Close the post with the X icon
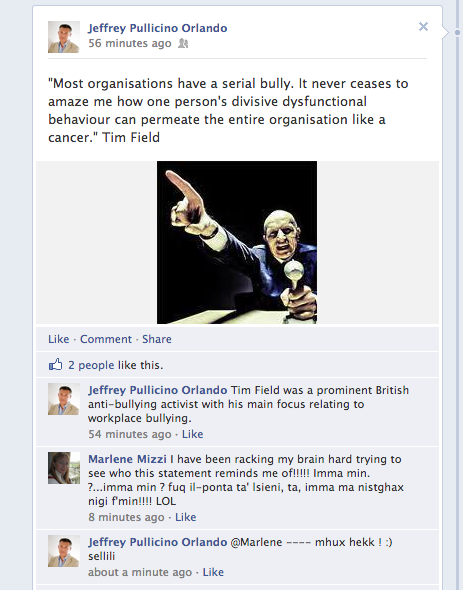This screenshot has height=590, width=463. click(x=423, y=27)
